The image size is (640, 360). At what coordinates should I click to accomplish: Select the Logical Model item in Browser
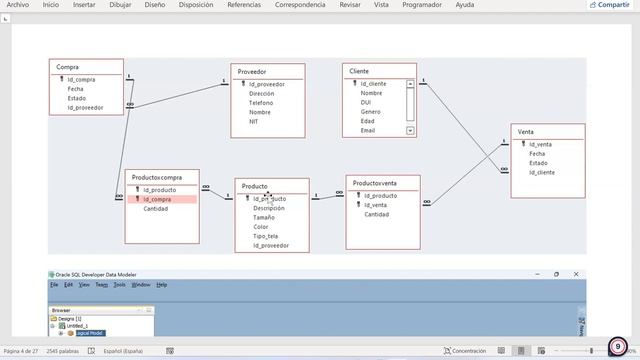(90, 333)
